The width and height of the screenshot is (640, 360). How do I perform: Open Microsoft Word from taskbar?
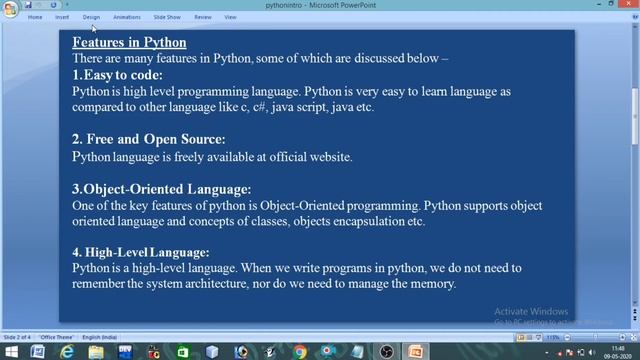pyautogui.click(x=38, y=352)
